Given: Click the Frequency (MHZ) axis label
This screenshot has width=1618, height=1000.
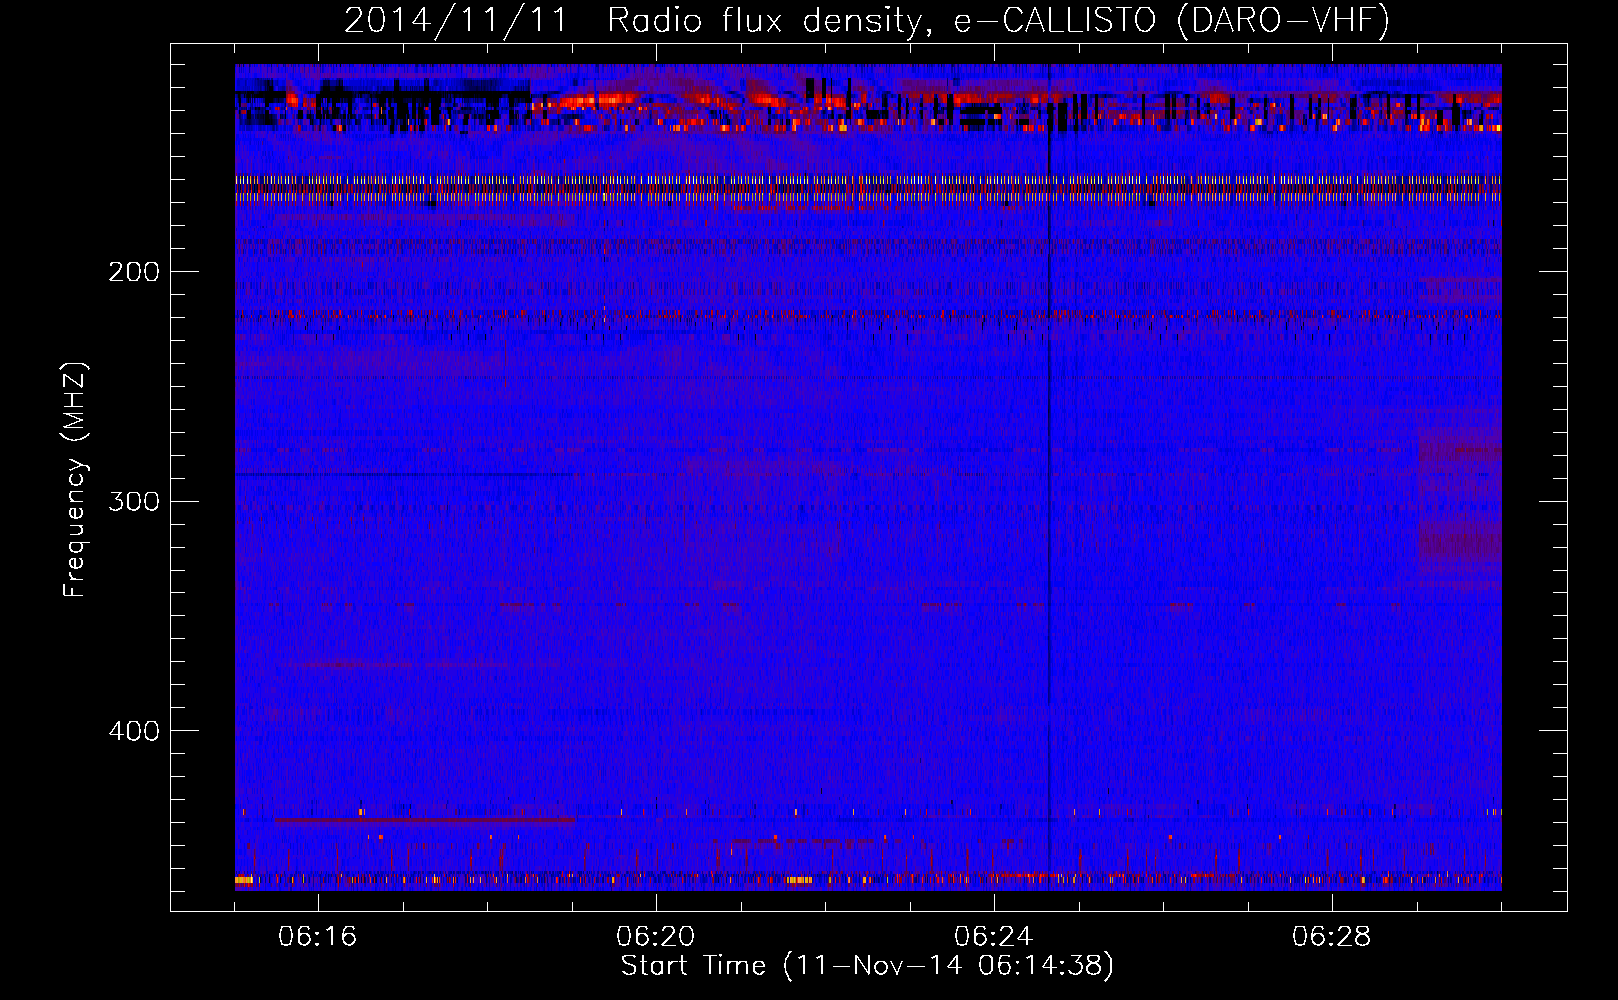Looking at the screenshot, I should pos(75,480).
